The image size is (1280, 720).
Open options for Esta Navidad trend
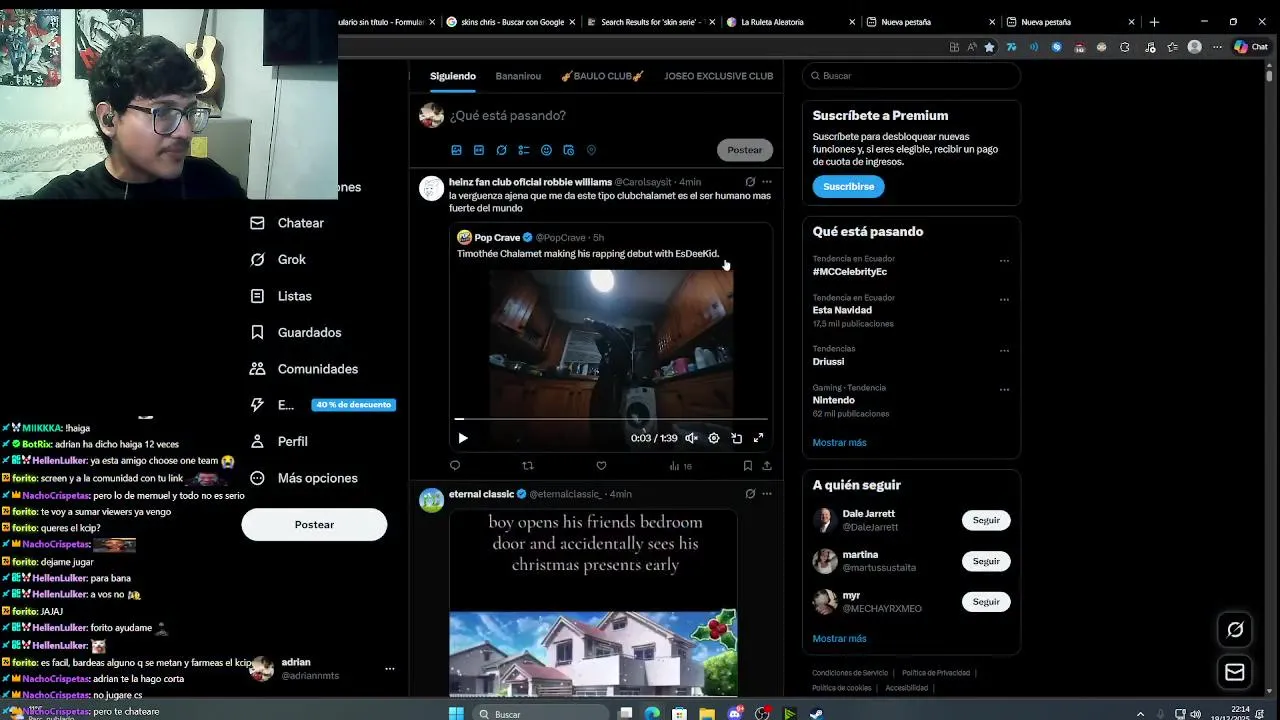pos(1004,300)
